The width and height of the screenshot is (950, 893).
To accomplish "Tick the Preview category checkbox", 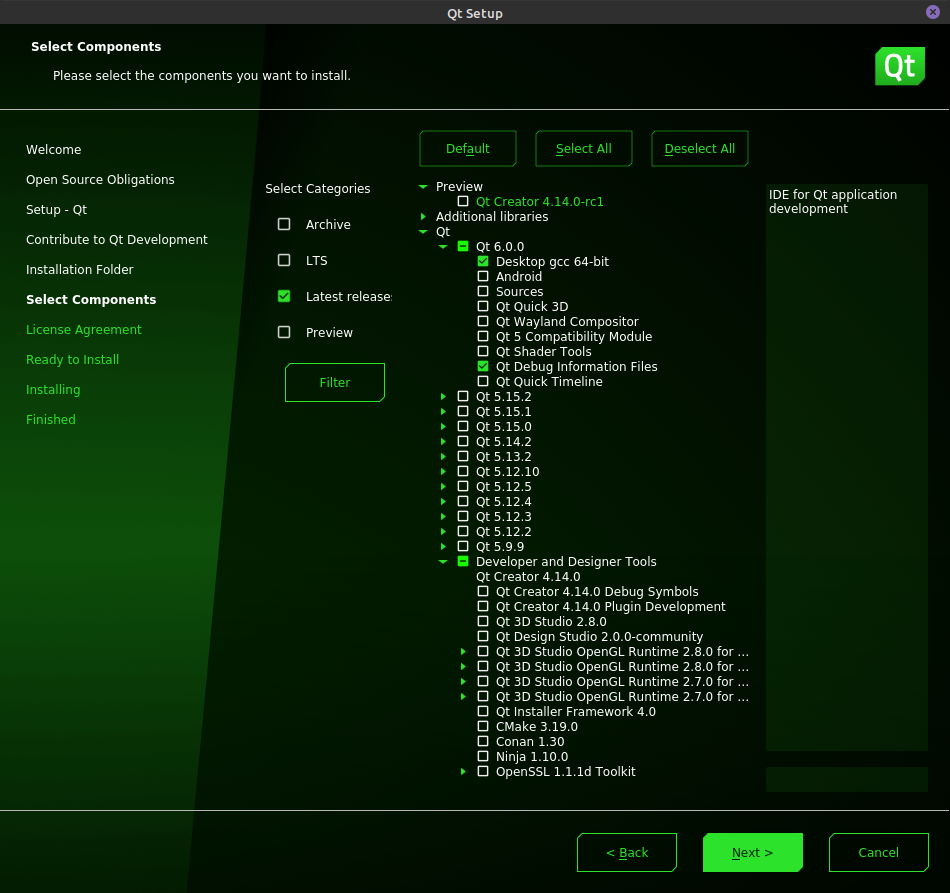I will [x=284, y=333].
